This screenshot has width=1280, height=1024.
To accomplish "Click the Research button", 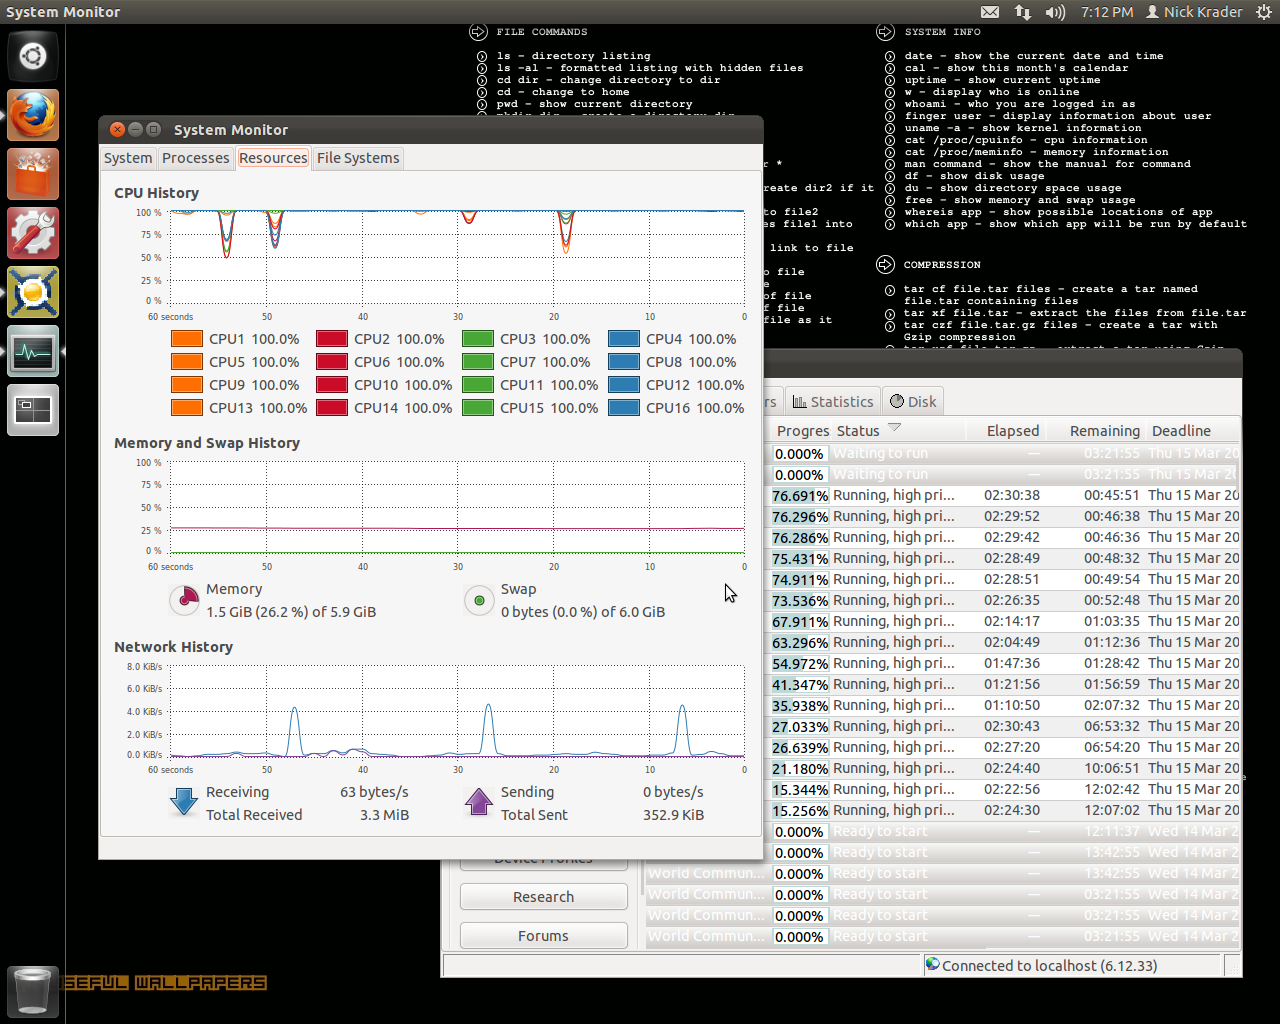I will 543,897.
